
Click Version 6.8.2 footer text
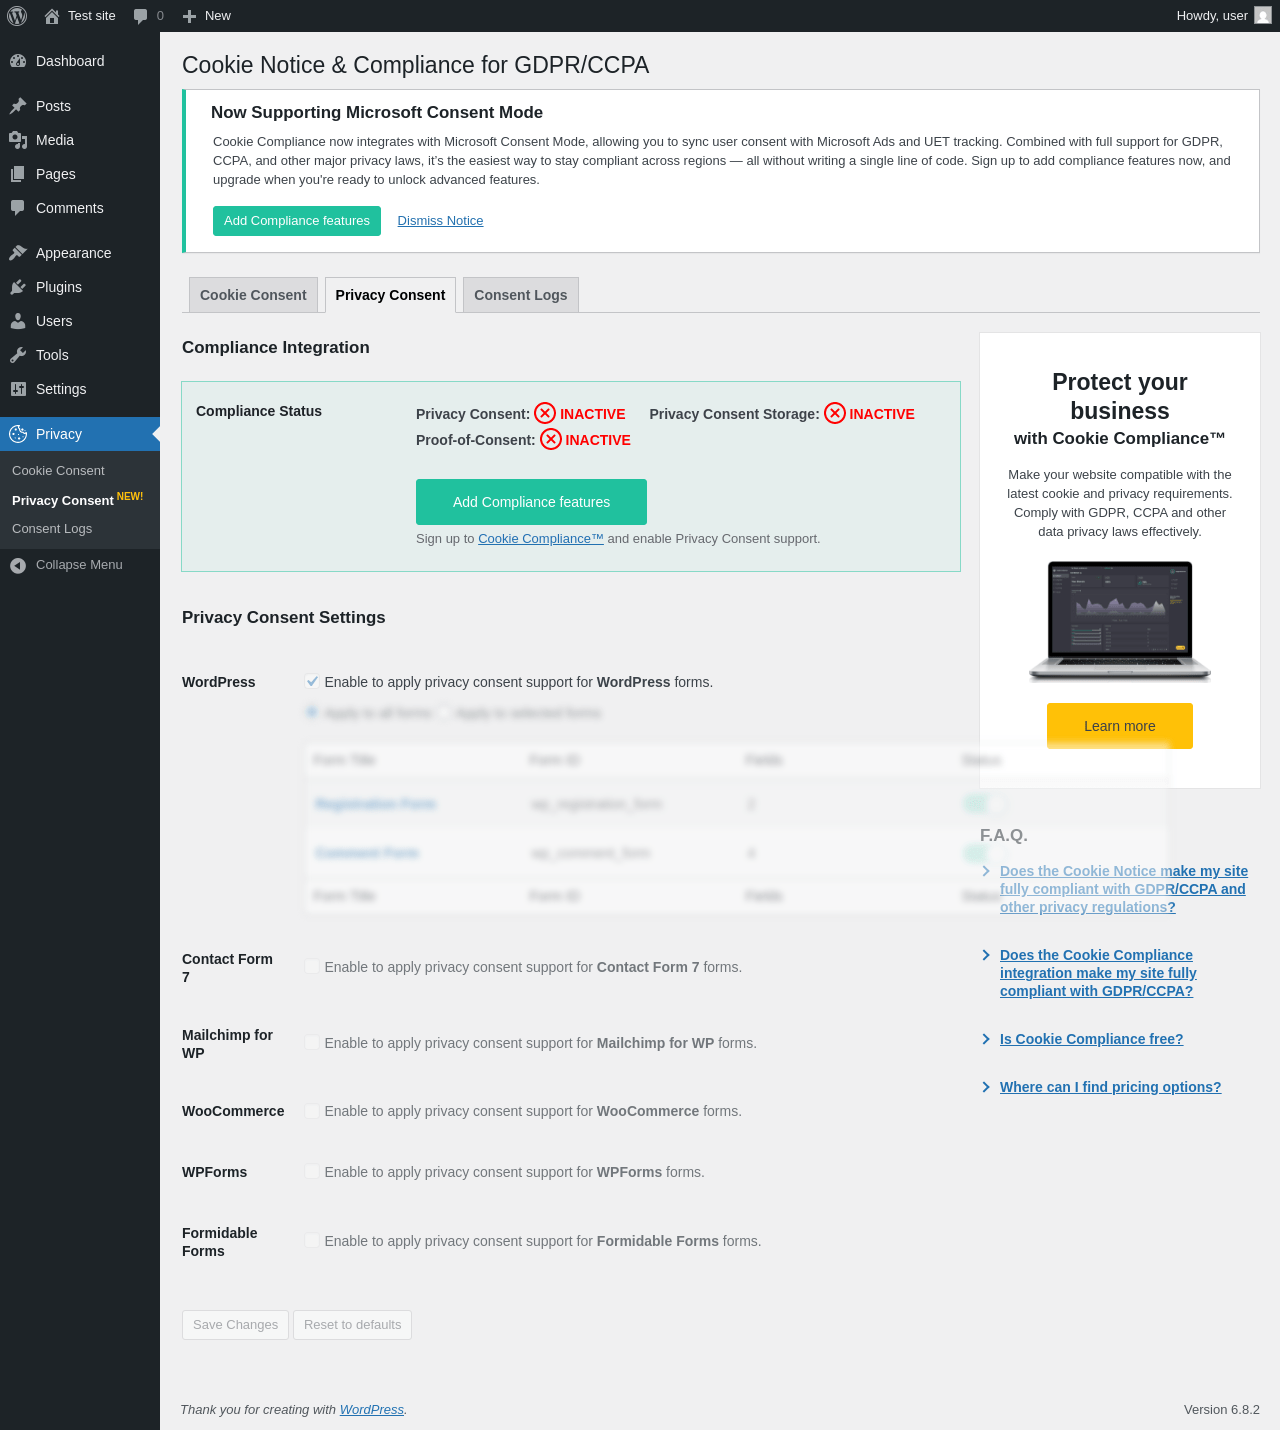[1222, 1410]
